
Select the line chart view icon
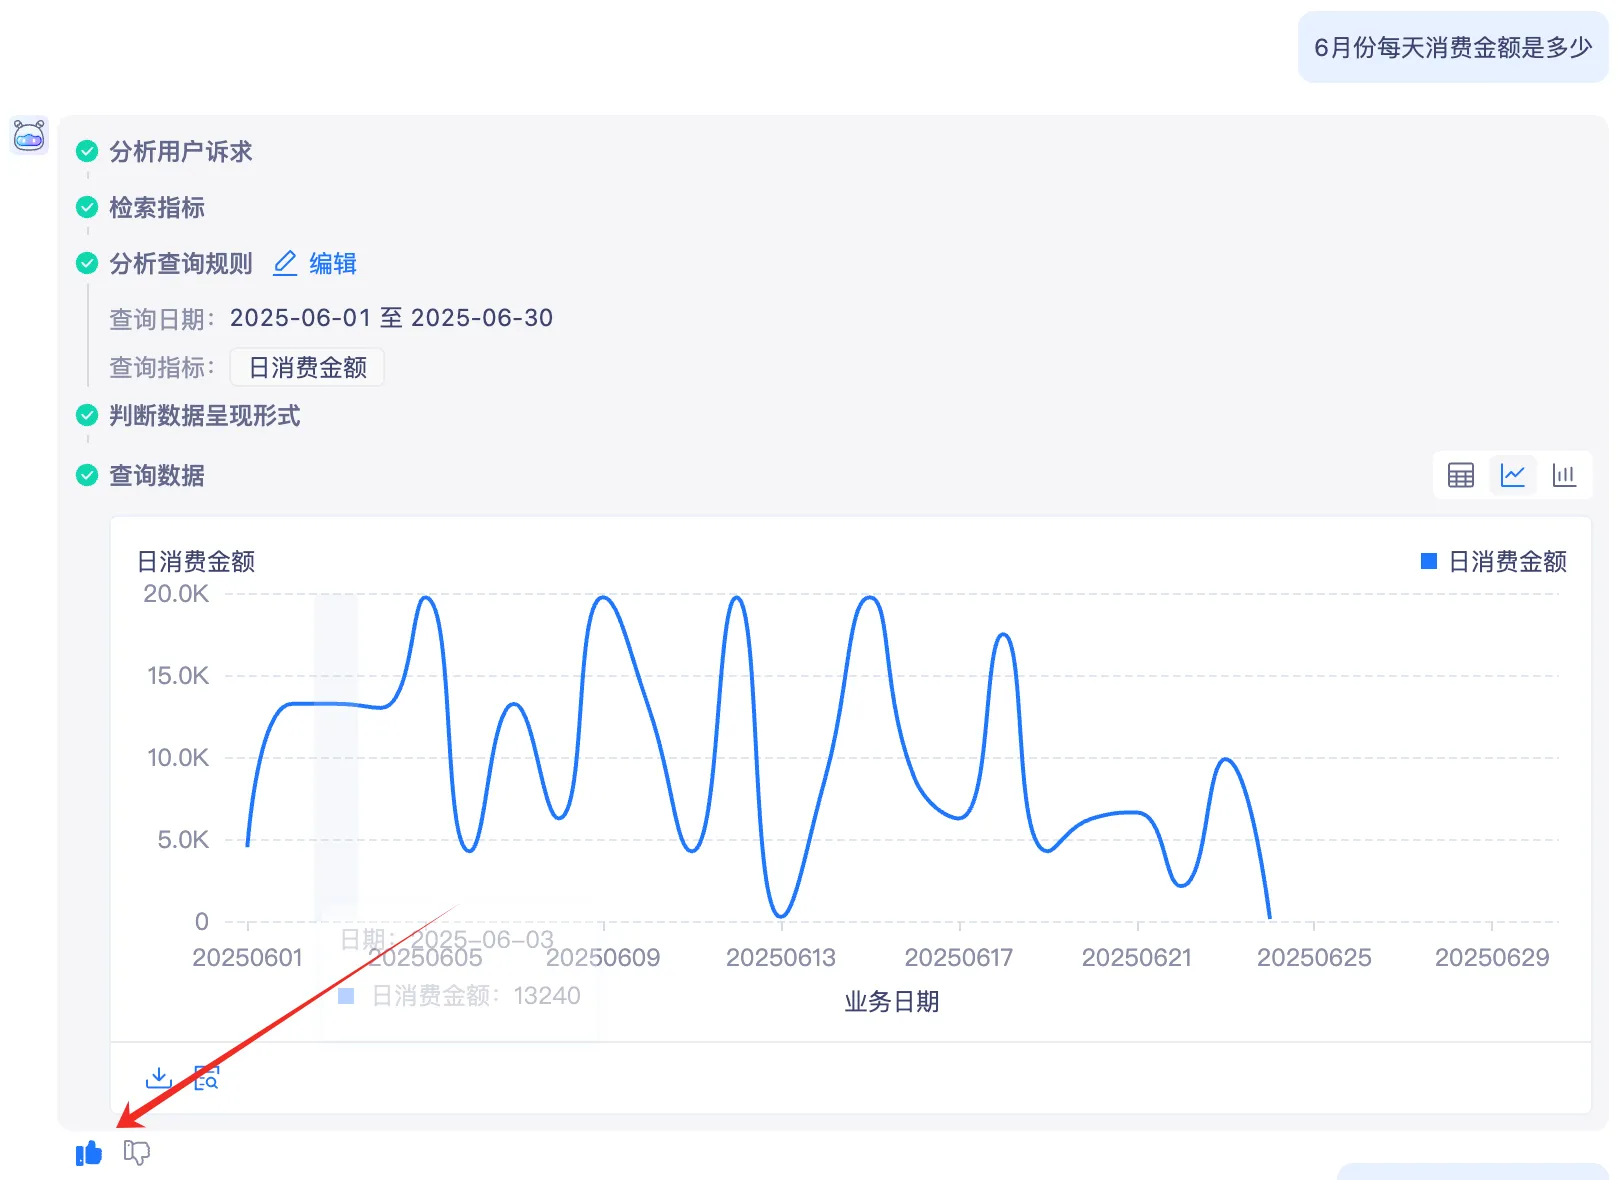point(1512,475)
